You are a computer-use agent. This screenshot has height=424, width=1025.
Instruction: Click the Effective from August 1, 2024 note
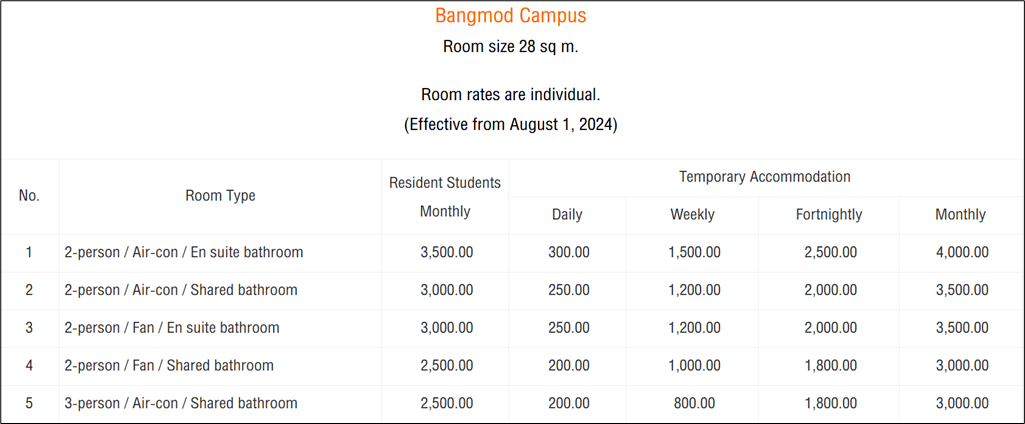click(510, 126)
